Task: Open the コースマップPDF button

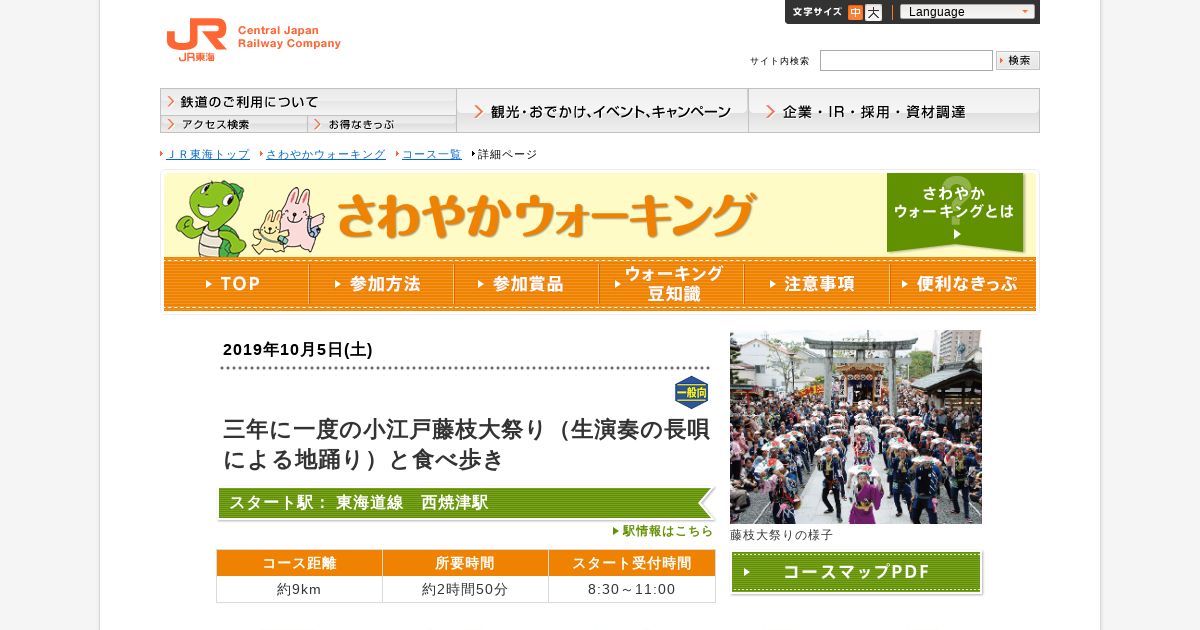Action: click(x=856, y=573)
